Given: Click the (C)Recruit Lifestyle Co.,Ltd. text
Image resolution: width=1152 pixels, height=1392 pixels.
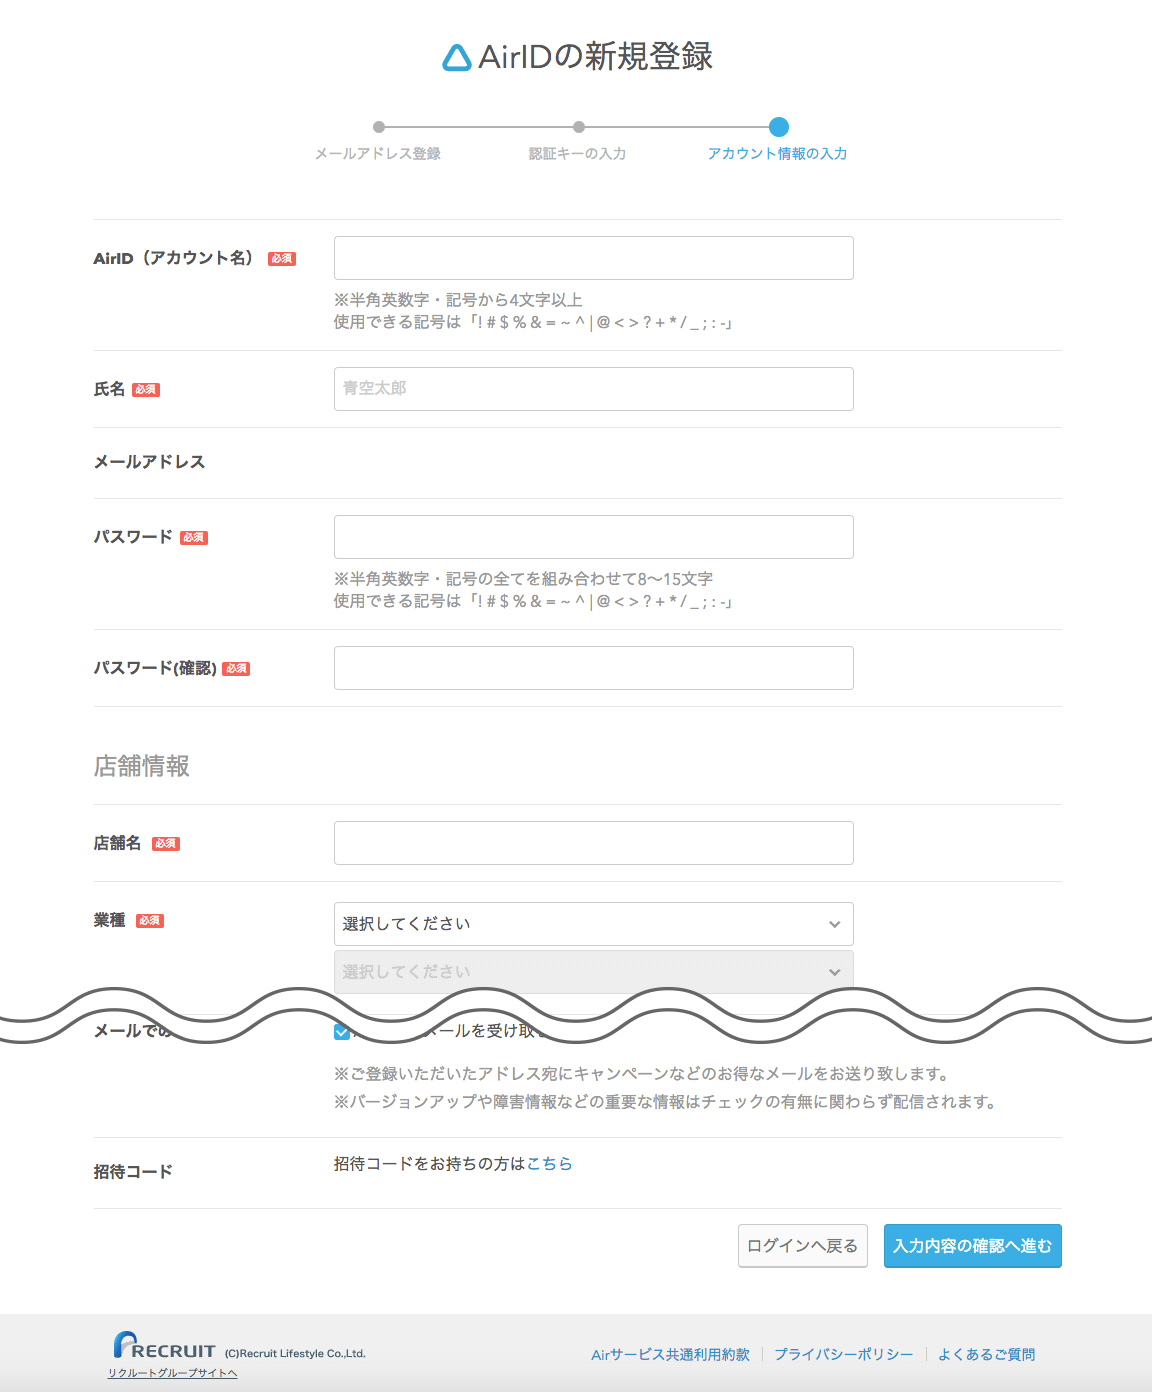Looking at the screenshot, I should tap(295, 1354).
